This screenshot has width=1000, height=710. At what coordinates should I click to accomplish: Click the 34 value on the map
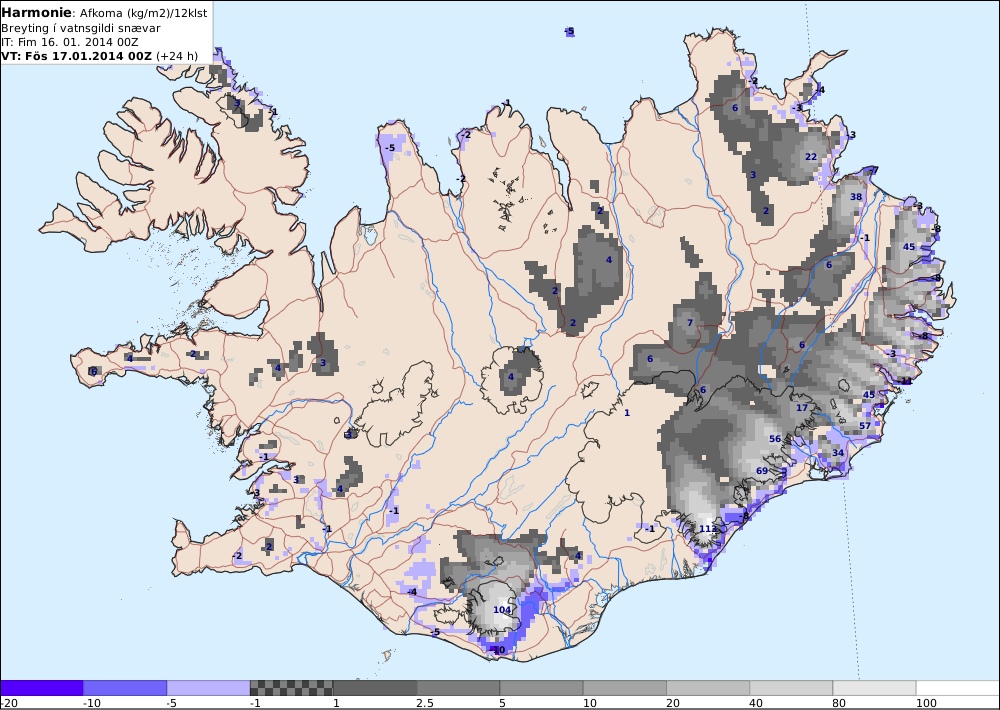click(838, 453)
